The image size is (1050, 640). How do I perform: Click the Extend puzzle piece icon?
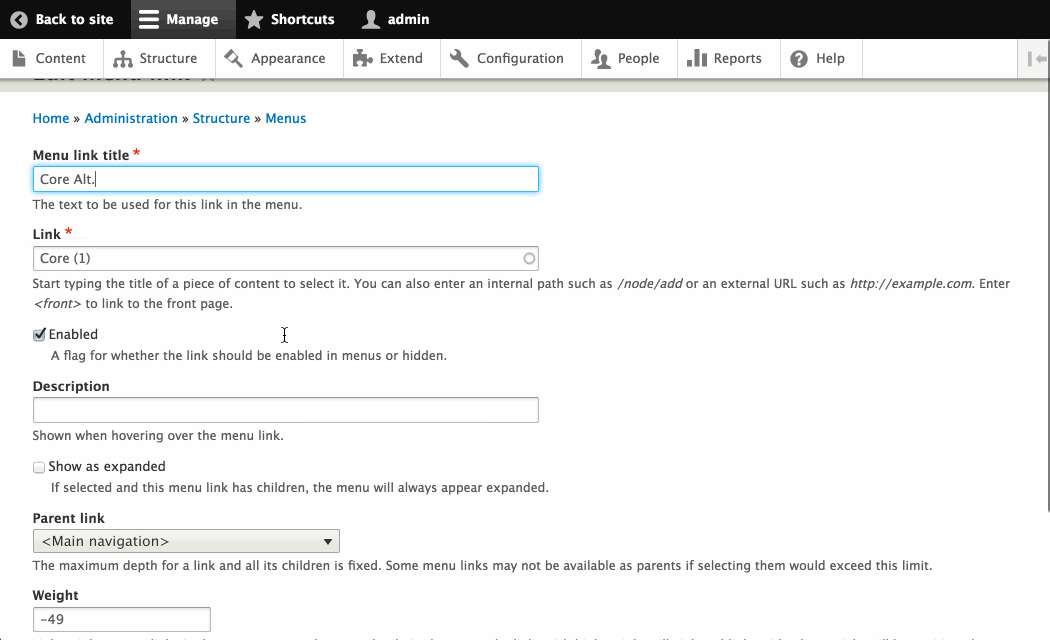(x=362, y=58)
